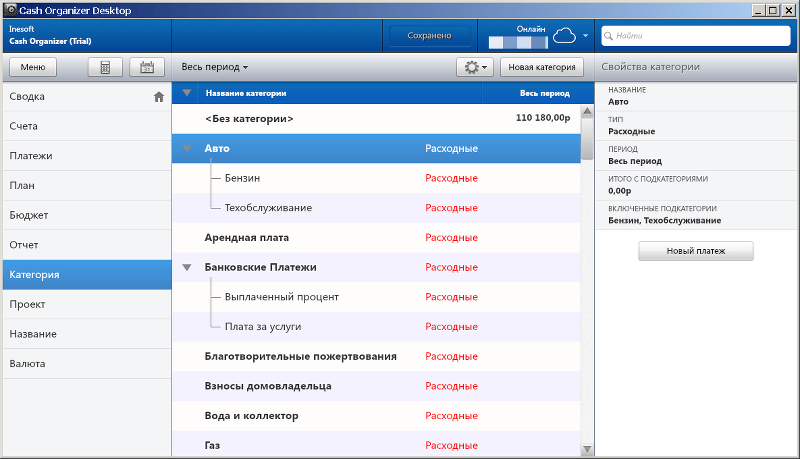800x459 pixels.
Task: Collapse the Банковские Платежи category
Action: coord(187,267)
